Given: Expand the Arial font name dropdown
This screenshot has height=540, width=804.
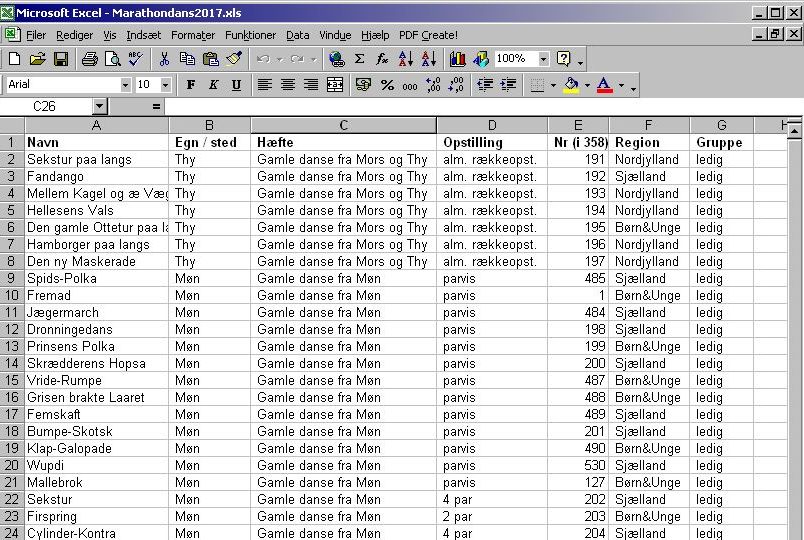Looking at the screenshot, I should tap(125, 85).
